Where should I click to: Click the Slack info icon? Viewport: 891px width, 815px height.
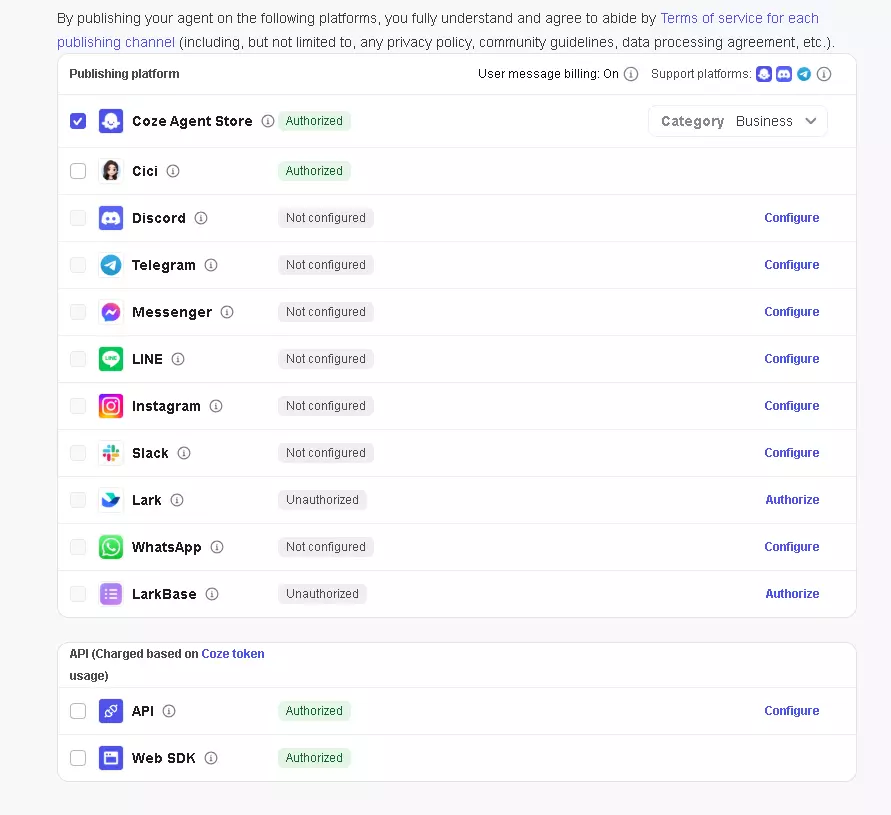184,454
